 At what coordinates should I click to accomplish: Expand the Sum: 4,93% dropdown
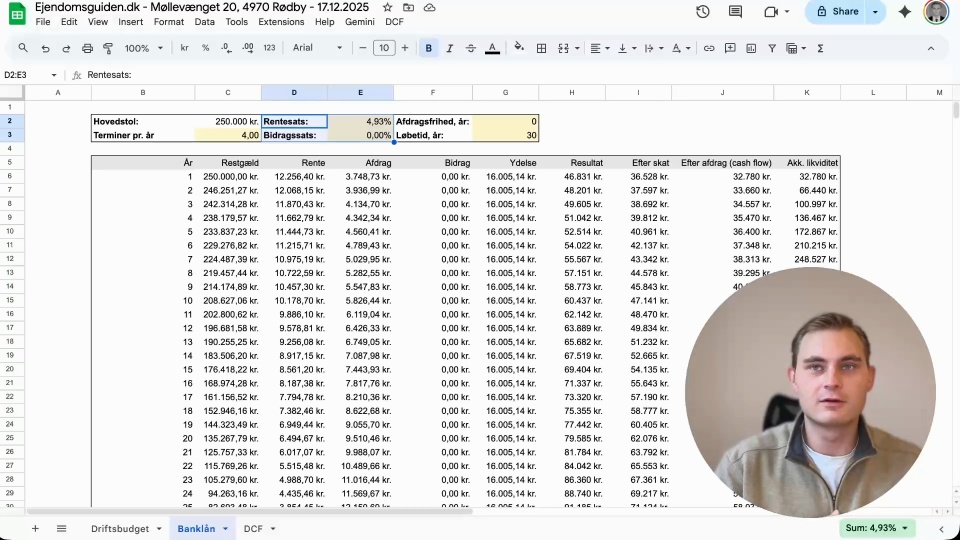(x=878, y=528)
